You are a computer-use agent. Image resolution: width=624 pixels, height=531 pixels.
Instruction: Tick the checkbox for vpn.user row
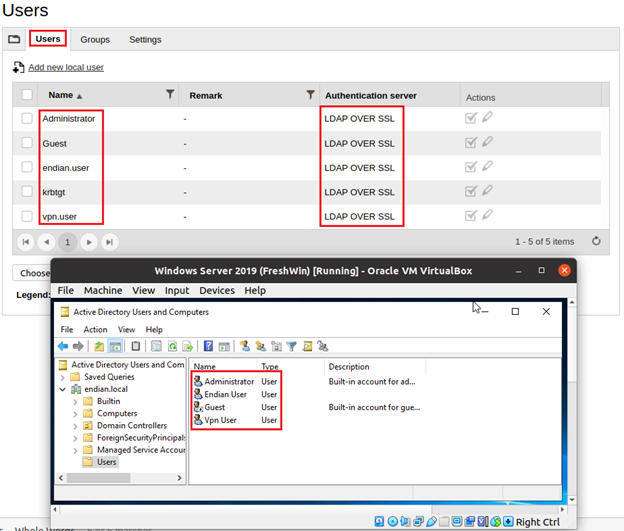(27, 216)
